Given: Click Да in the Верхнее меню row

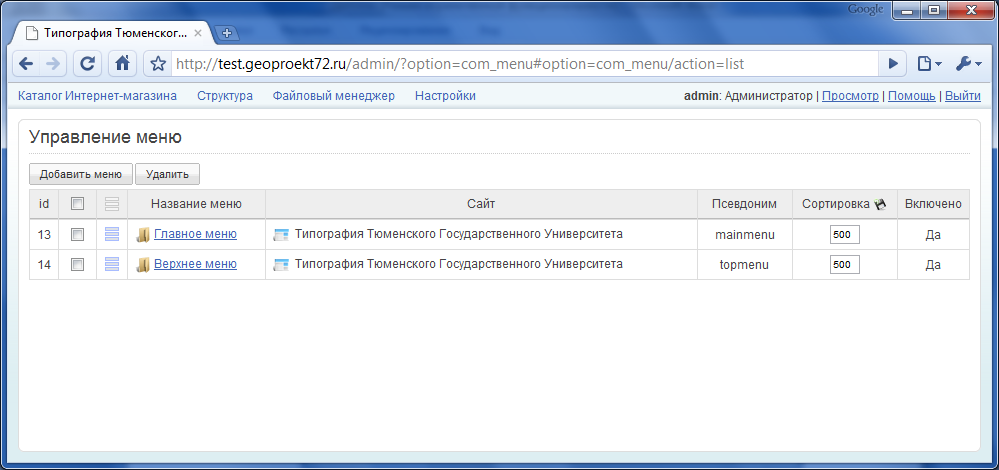Looking at the screenshot, I should click(933, 264).
